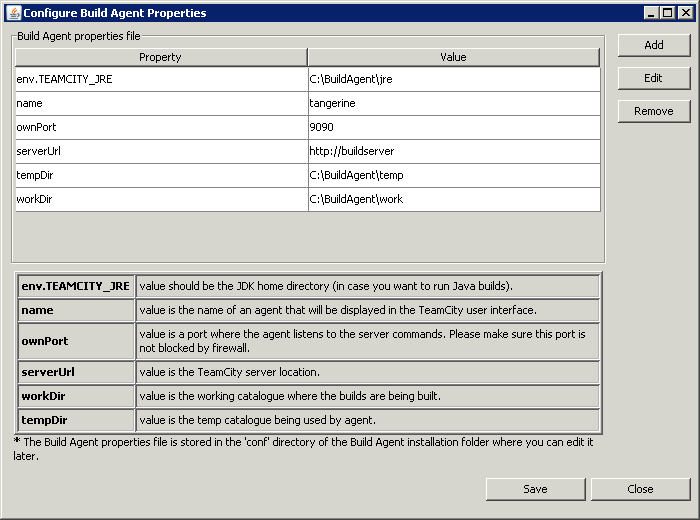Image resolution: width=700 pixels, height=520 pixels.
Task: Select the serverUrl property cell in the table
Action: 162,151
